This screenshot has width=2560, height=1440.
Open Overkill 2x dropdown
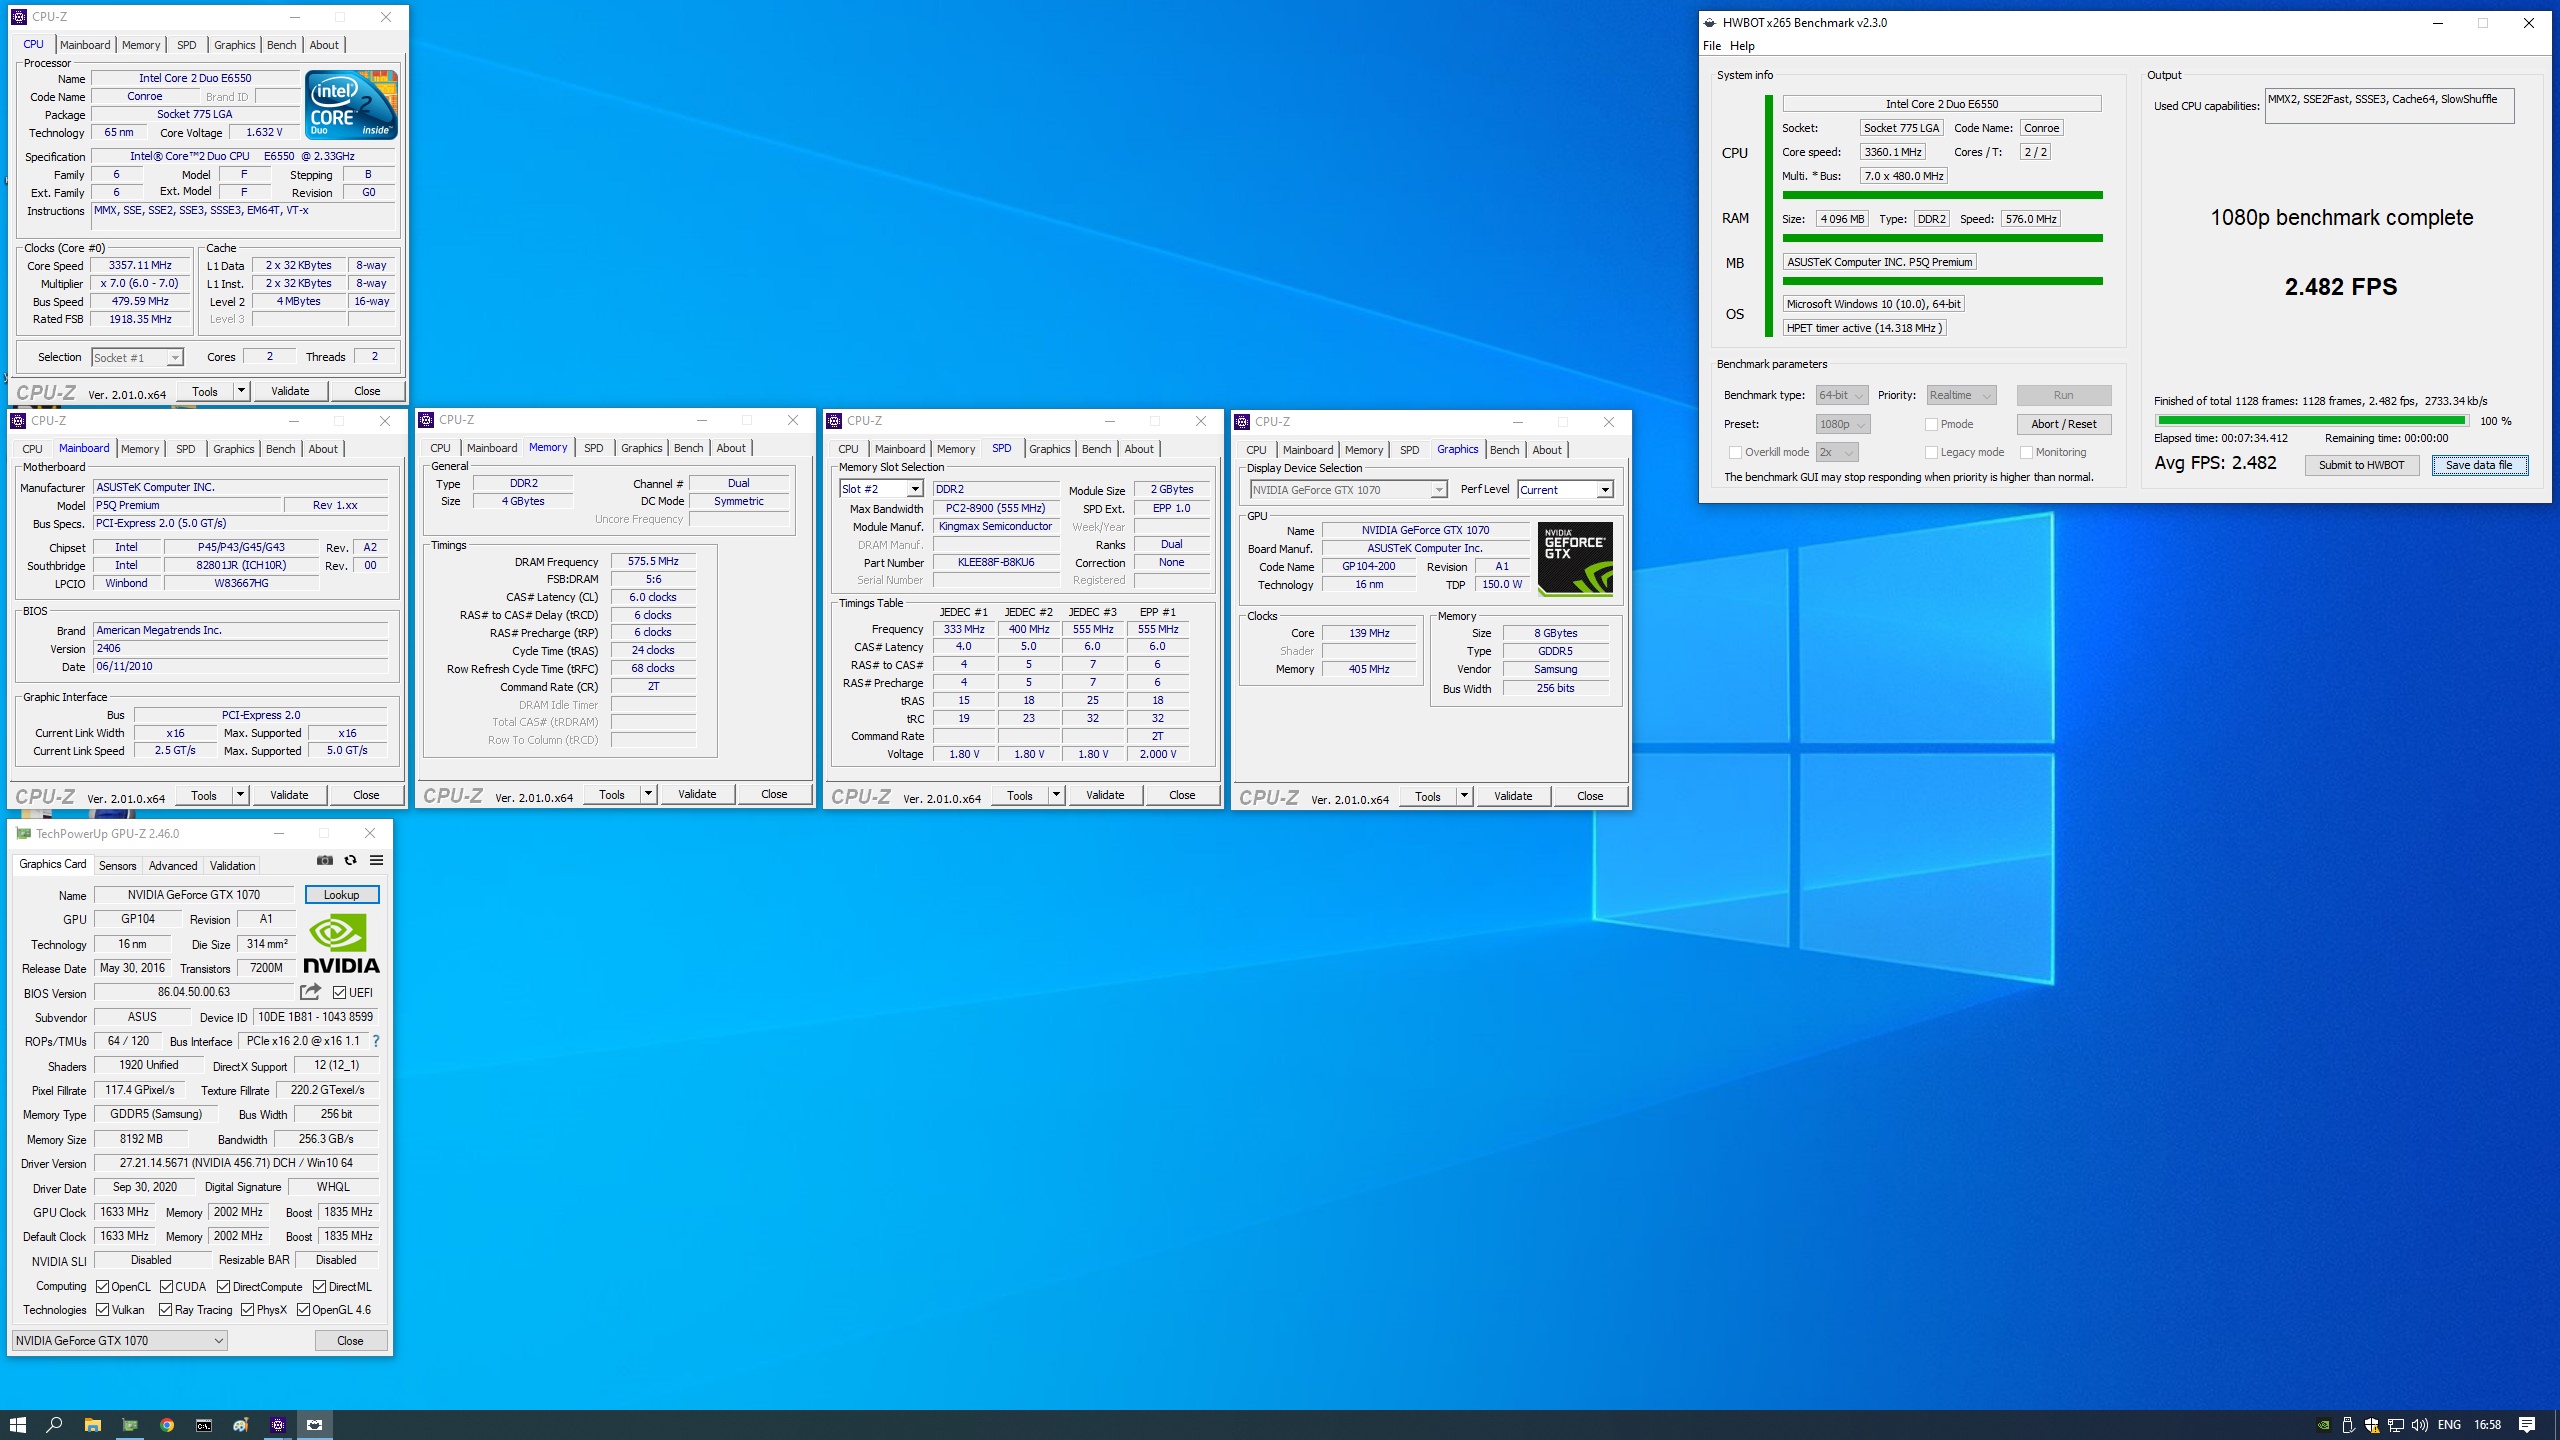[1837, 452]
